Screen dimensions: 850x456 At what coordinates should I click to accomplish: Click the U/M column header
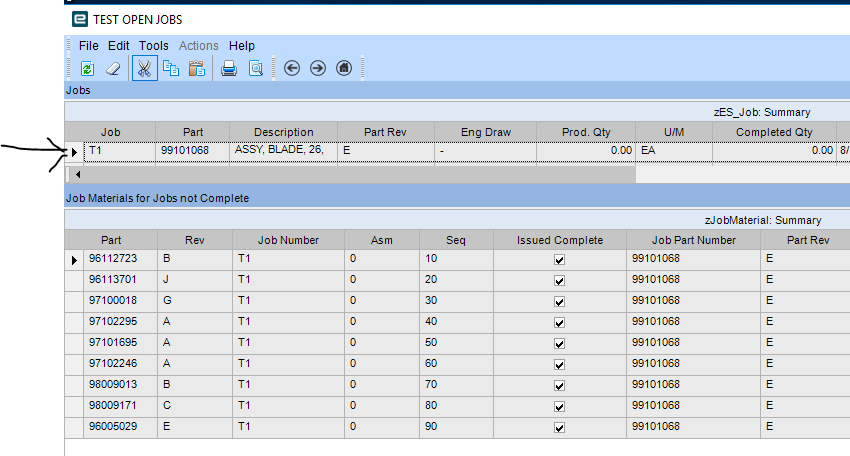point(674,132)
